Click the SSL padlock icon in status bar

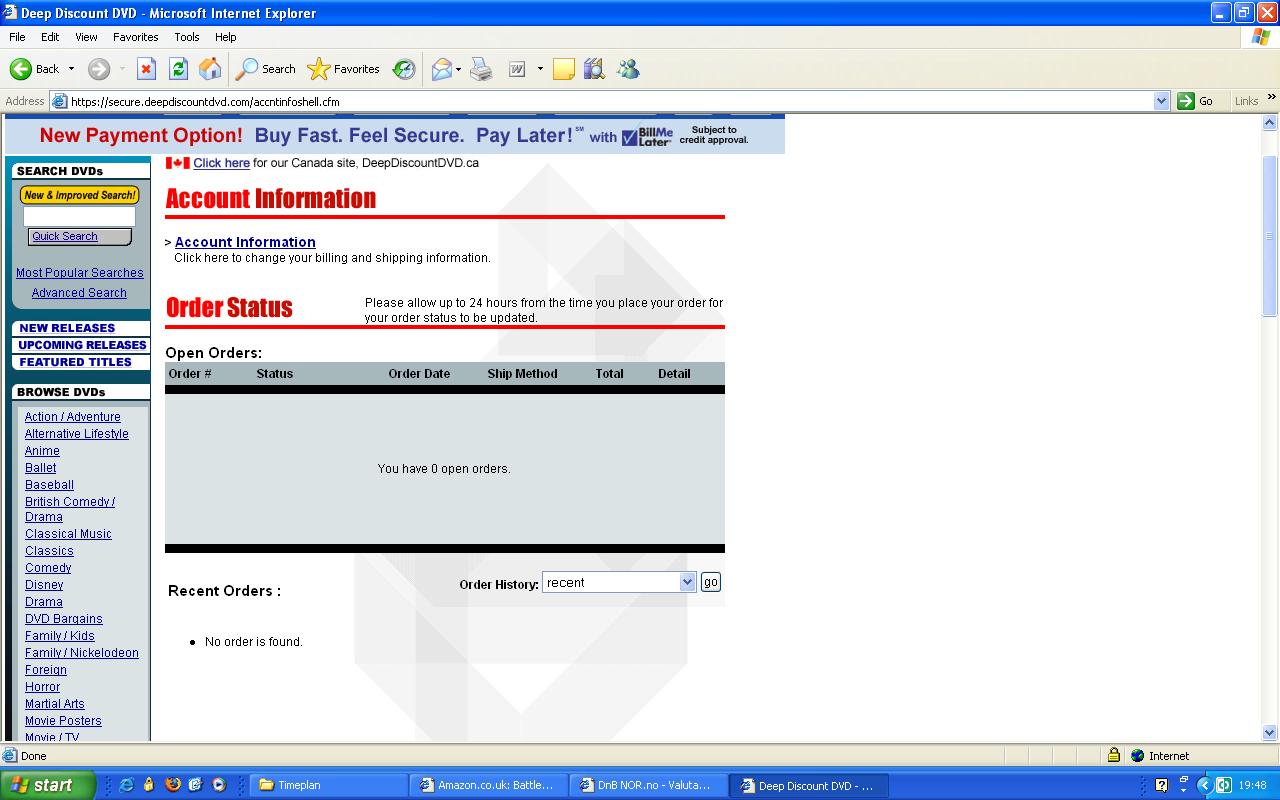[1113, 756]
